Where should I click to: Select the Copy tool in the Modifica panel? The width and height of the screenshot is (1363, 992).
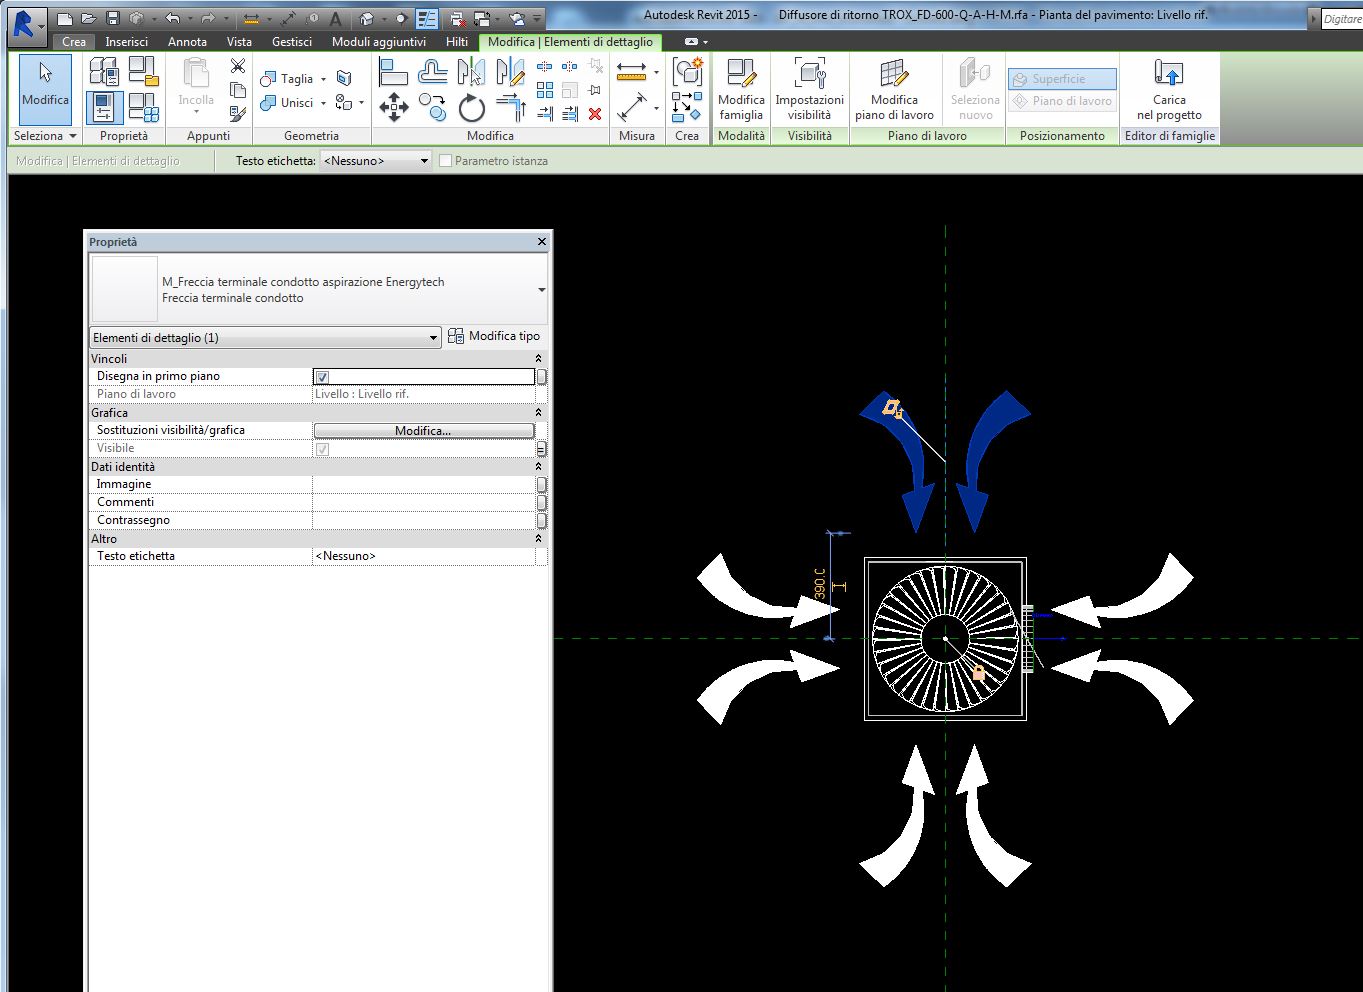coord(432,107)
